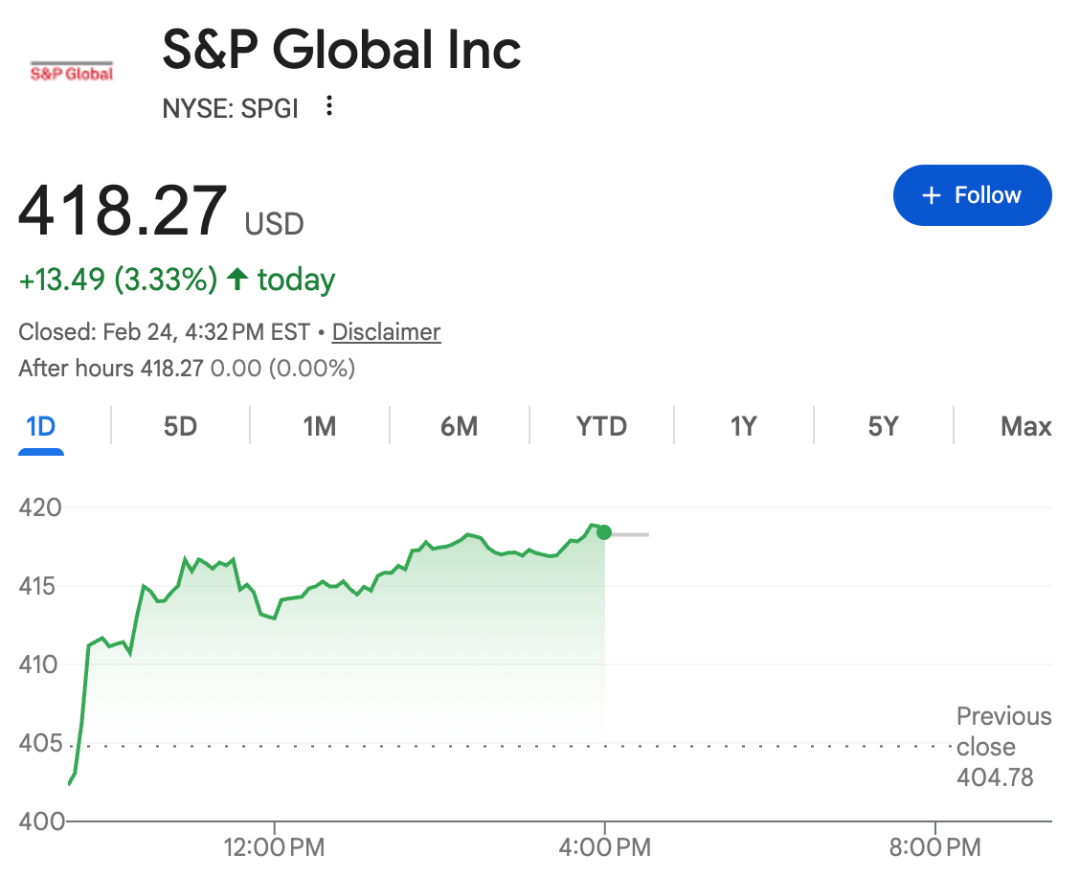
Task: Click the green up arrow icon
Action: (x=237, y=280)
